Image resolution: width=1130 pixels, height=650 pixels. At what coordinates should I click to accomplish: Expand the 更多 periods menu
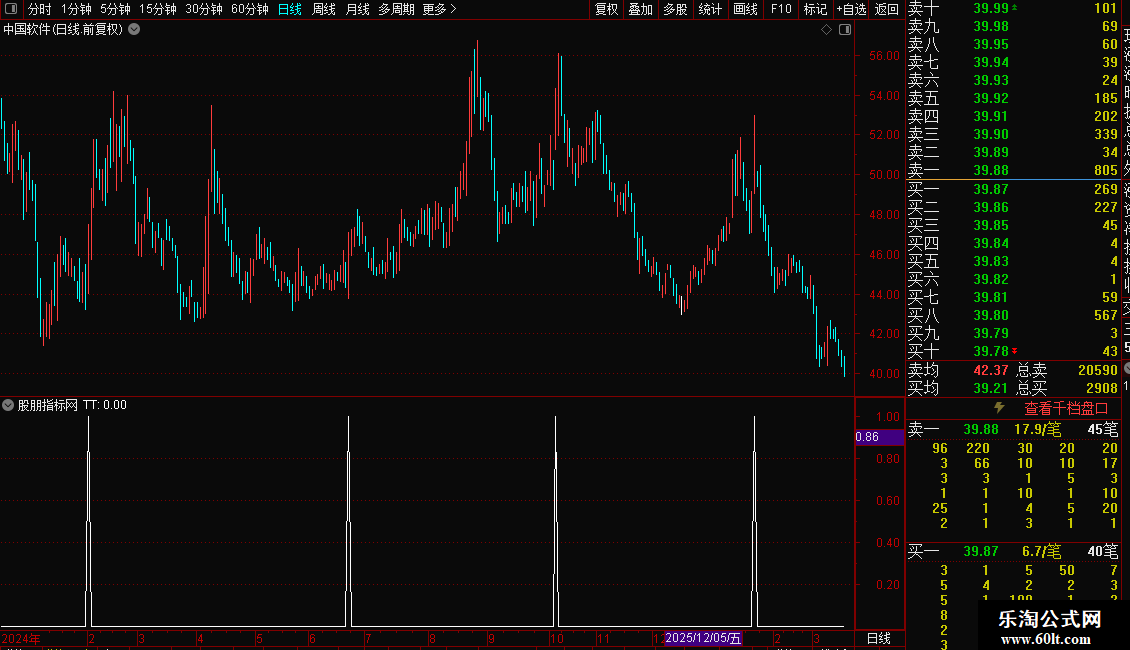pyautogui.click(x=439, y=9)
